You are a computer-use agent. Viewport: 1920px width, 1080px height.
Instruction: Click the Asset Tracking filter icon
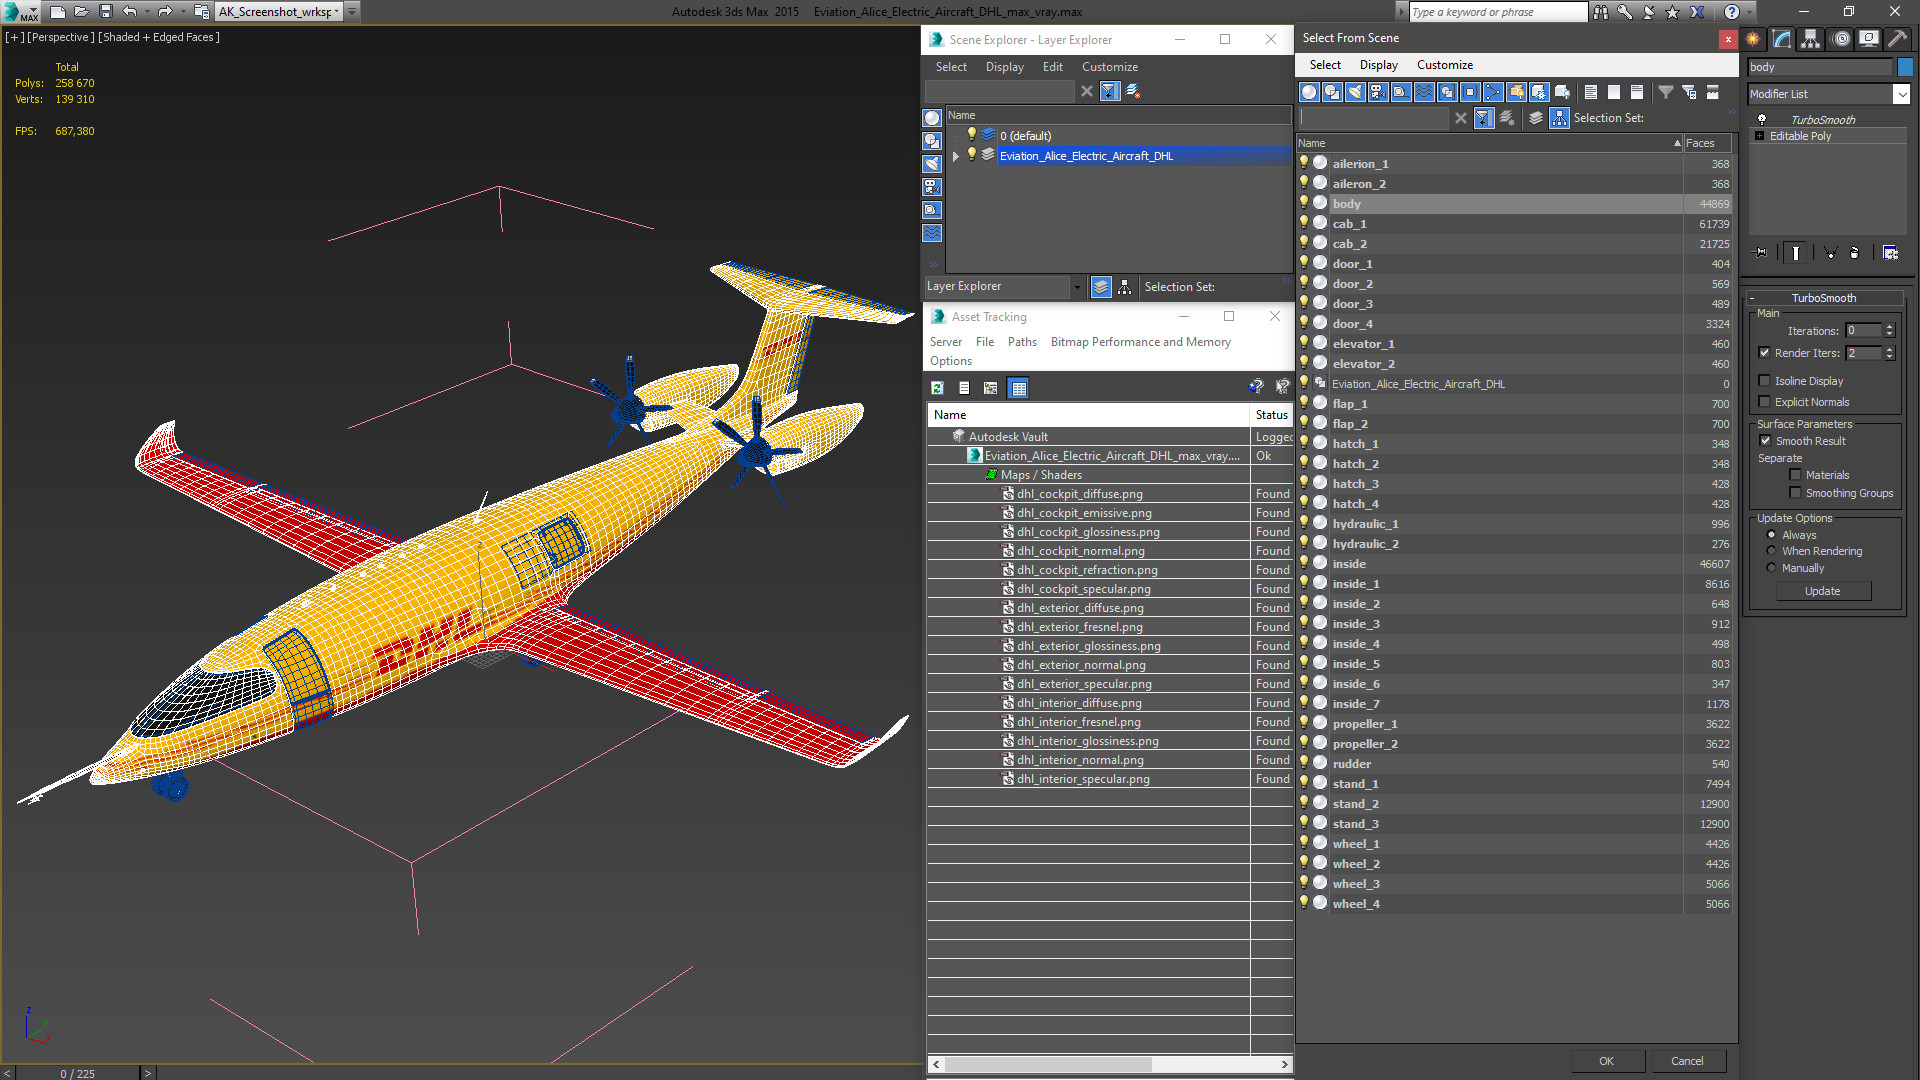[x=990, y=388]
